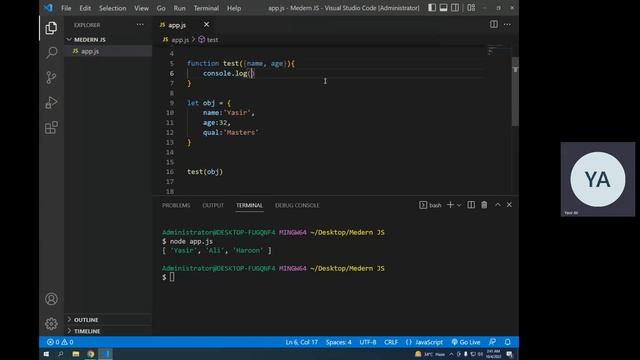Open the Terminal menu
The height and width of the screenshot is (360, 640).
click(206, 8)
